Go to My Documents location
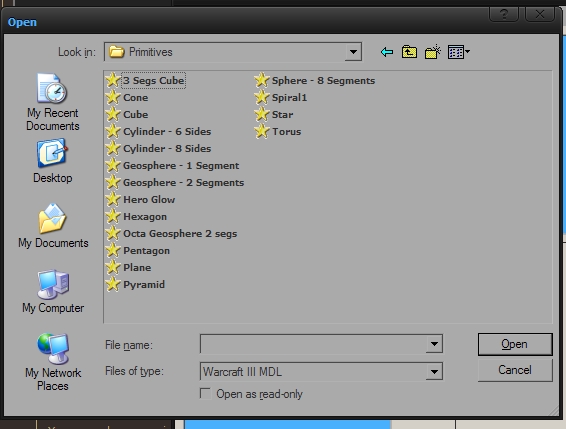 [x=53, y=226]
